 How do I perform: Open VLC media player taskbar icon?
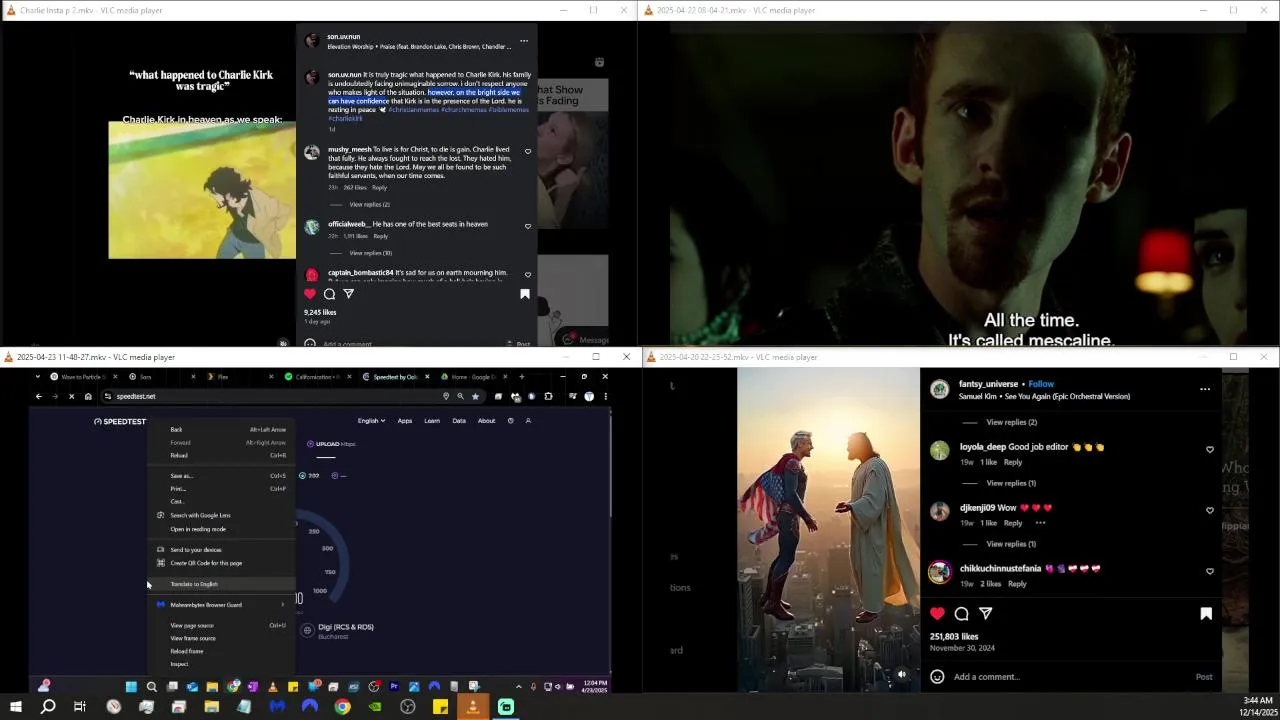point(472,707)
